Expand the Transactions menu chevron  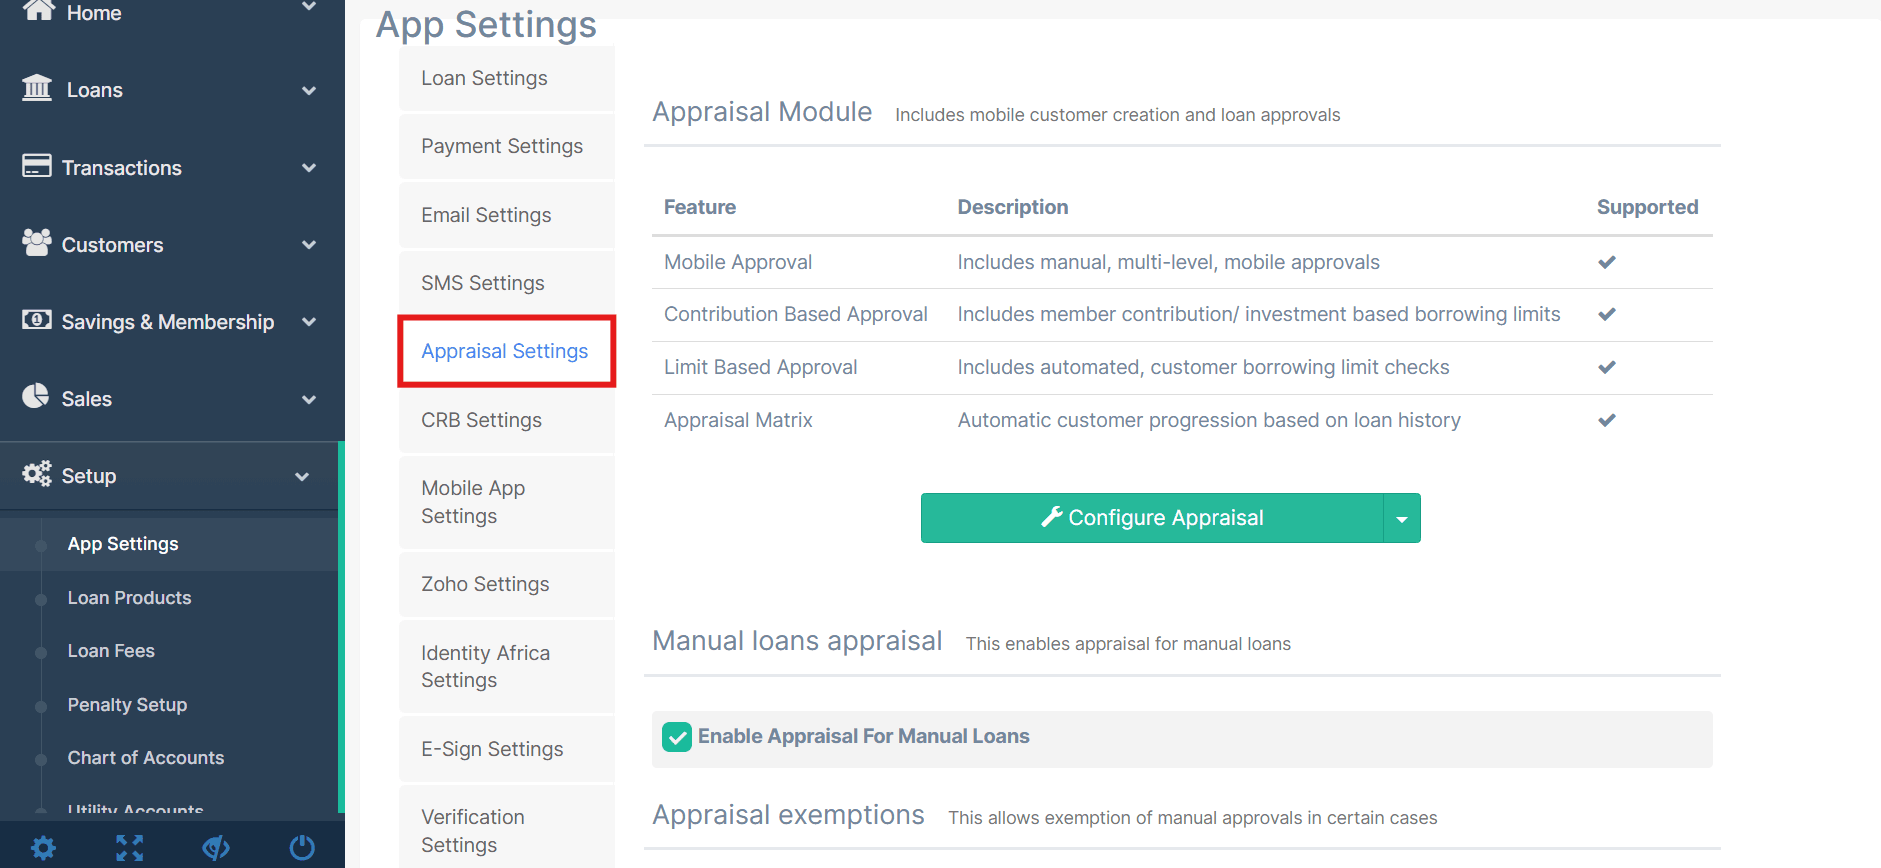click(x=309, y=168)
